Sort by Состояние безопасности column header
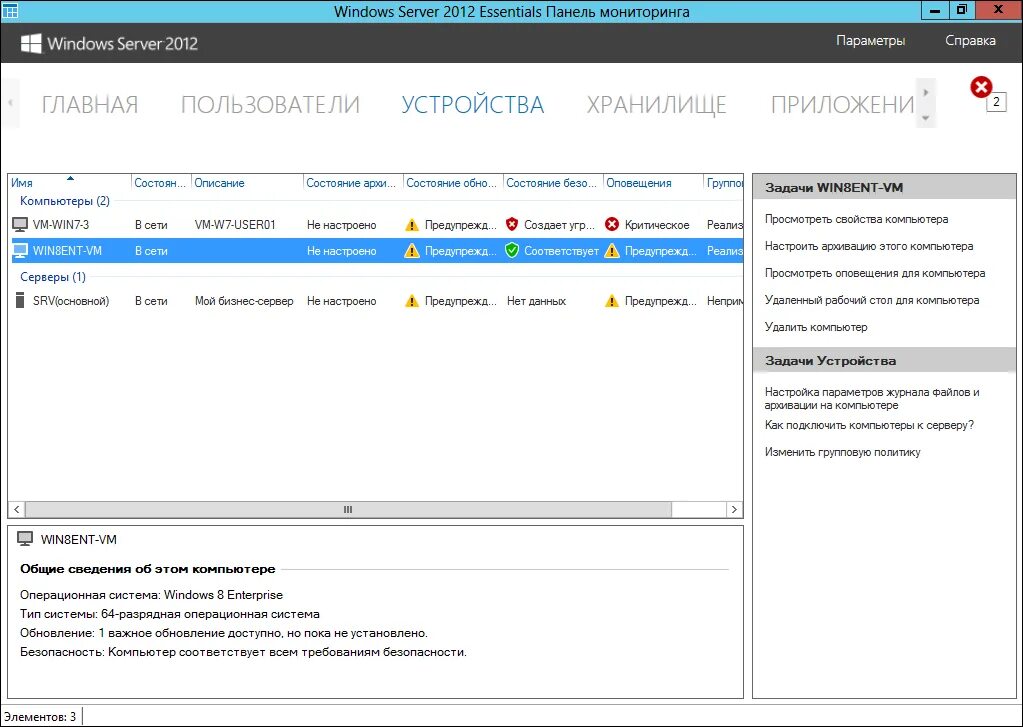The image size is (1023, 727). [x=553, y=183]
